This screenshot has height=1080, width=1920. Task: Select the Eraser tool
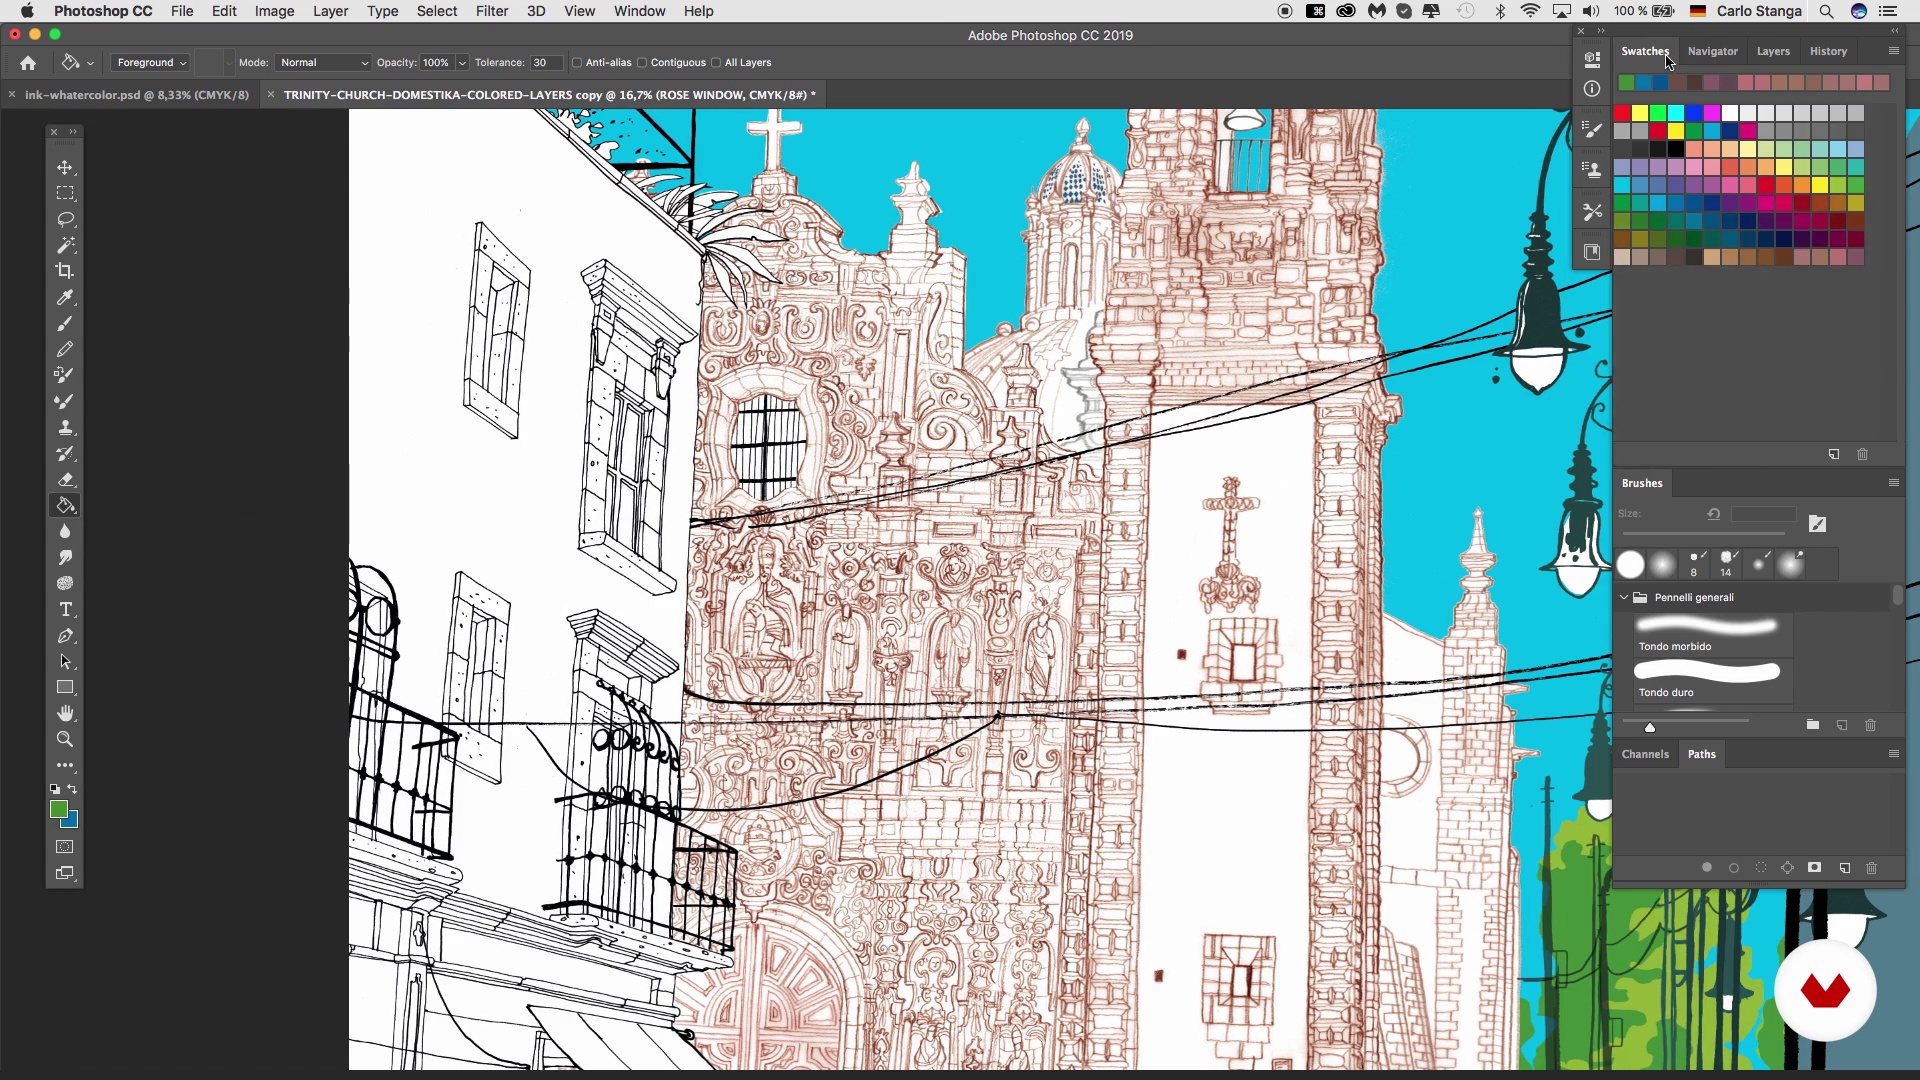tap(65, 479)
